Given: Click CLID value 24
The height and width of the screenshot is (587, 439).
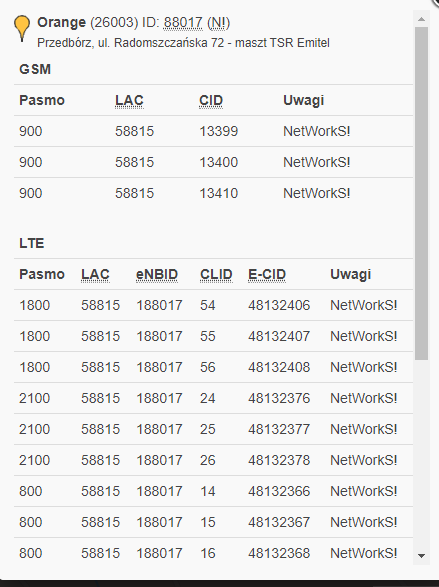Looking at the screenshot, I should pyautogui.click(x=208, y=399).
